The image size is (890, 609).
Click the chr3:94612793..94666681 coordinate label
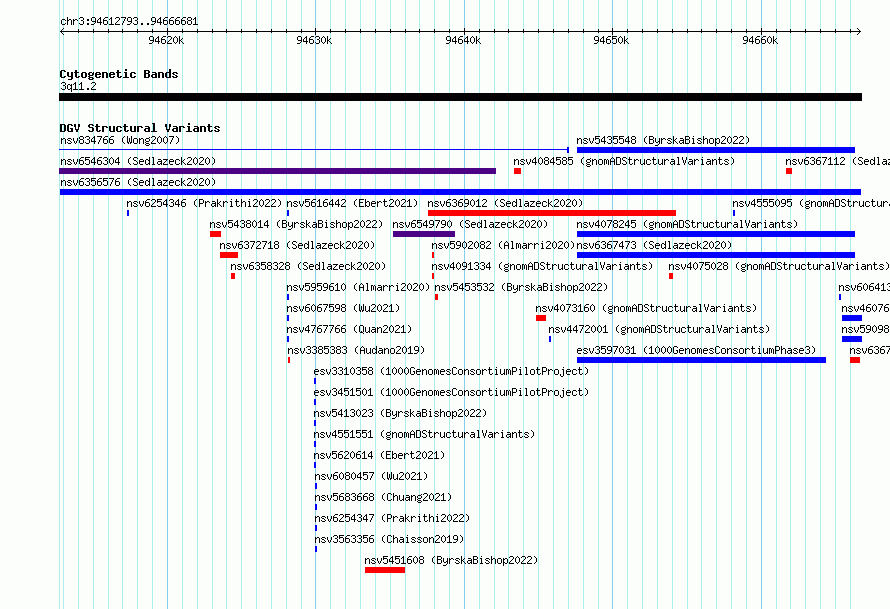[x=129, y=22]
